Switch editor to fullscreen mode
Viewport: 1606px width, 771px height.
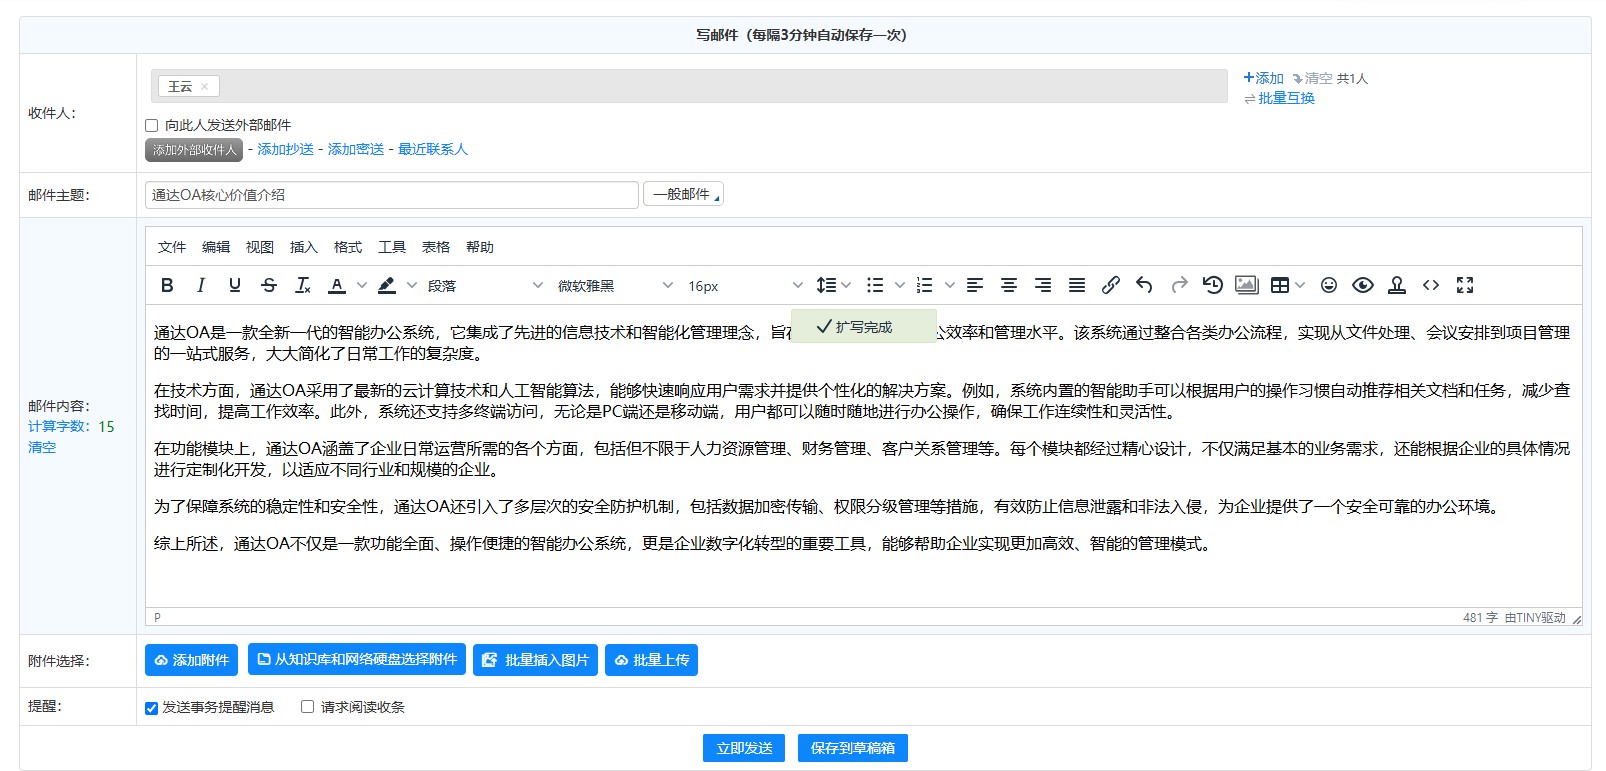click(x=1465, y=285)
